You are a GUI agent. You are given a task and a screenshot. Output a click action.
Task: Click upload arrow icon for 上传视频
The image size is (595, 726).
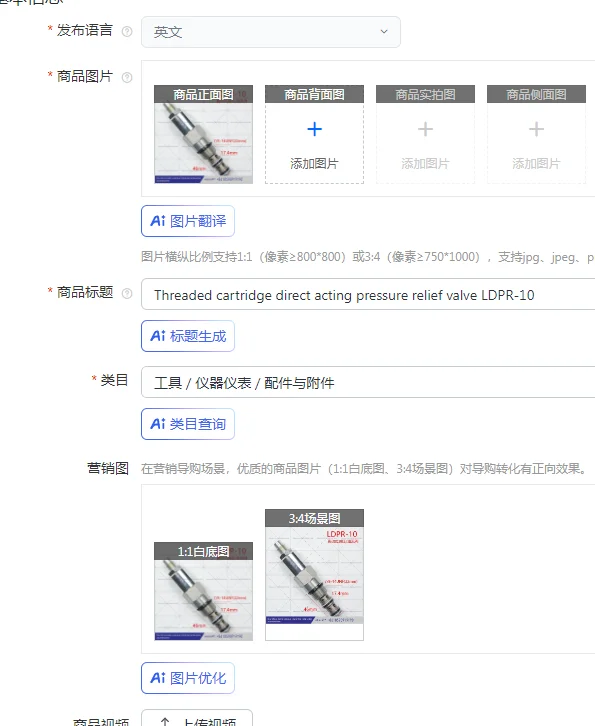coord(165,722)
